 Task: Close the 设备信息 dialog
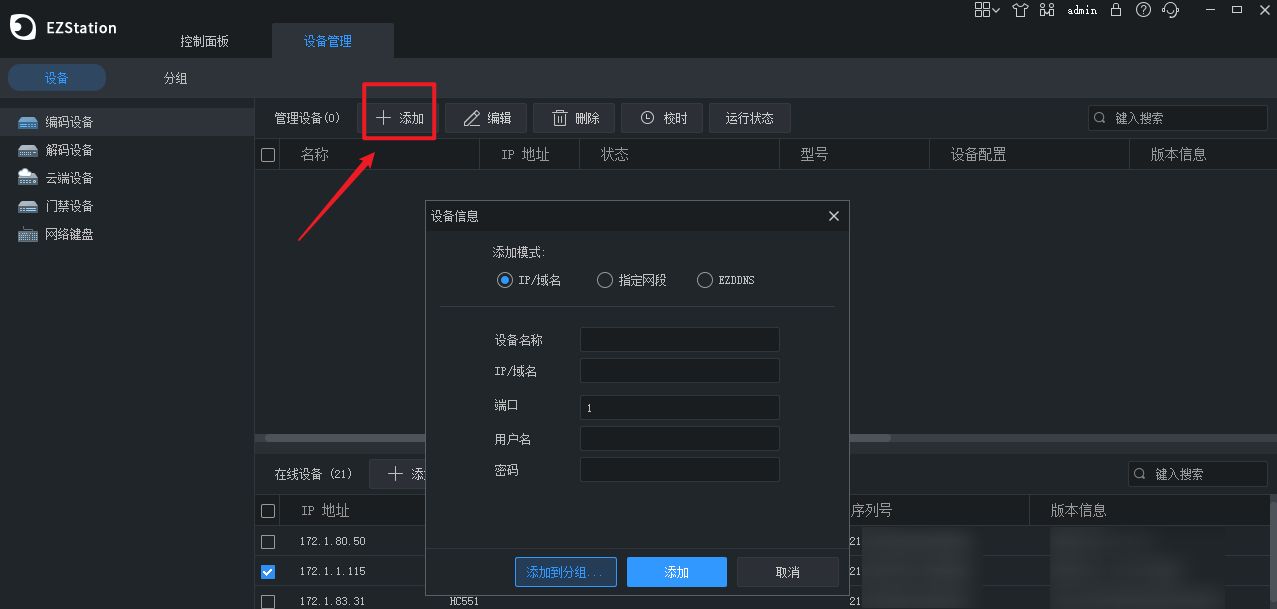pos(834,216)
